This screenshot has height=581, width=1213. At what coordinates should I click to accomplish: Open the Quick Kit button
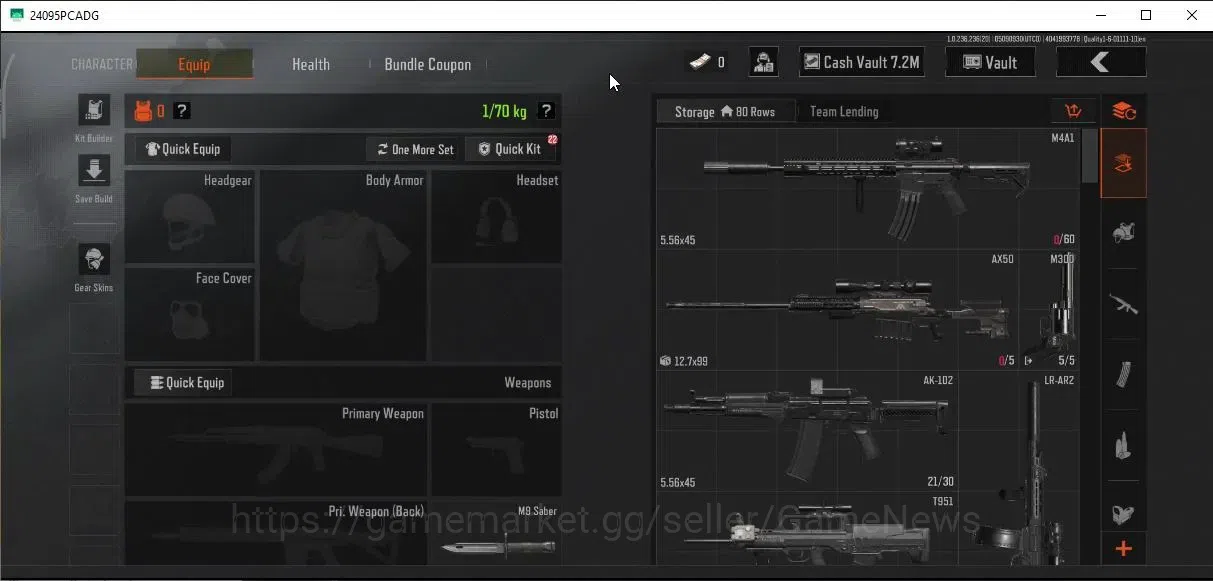[510, 149]
